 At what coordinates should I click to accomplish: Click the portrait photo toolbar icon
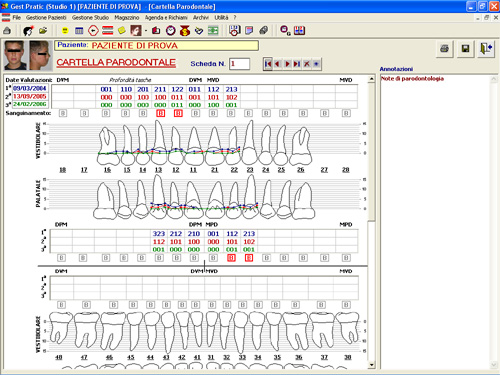pyautogui.click(x=136, y=31)
